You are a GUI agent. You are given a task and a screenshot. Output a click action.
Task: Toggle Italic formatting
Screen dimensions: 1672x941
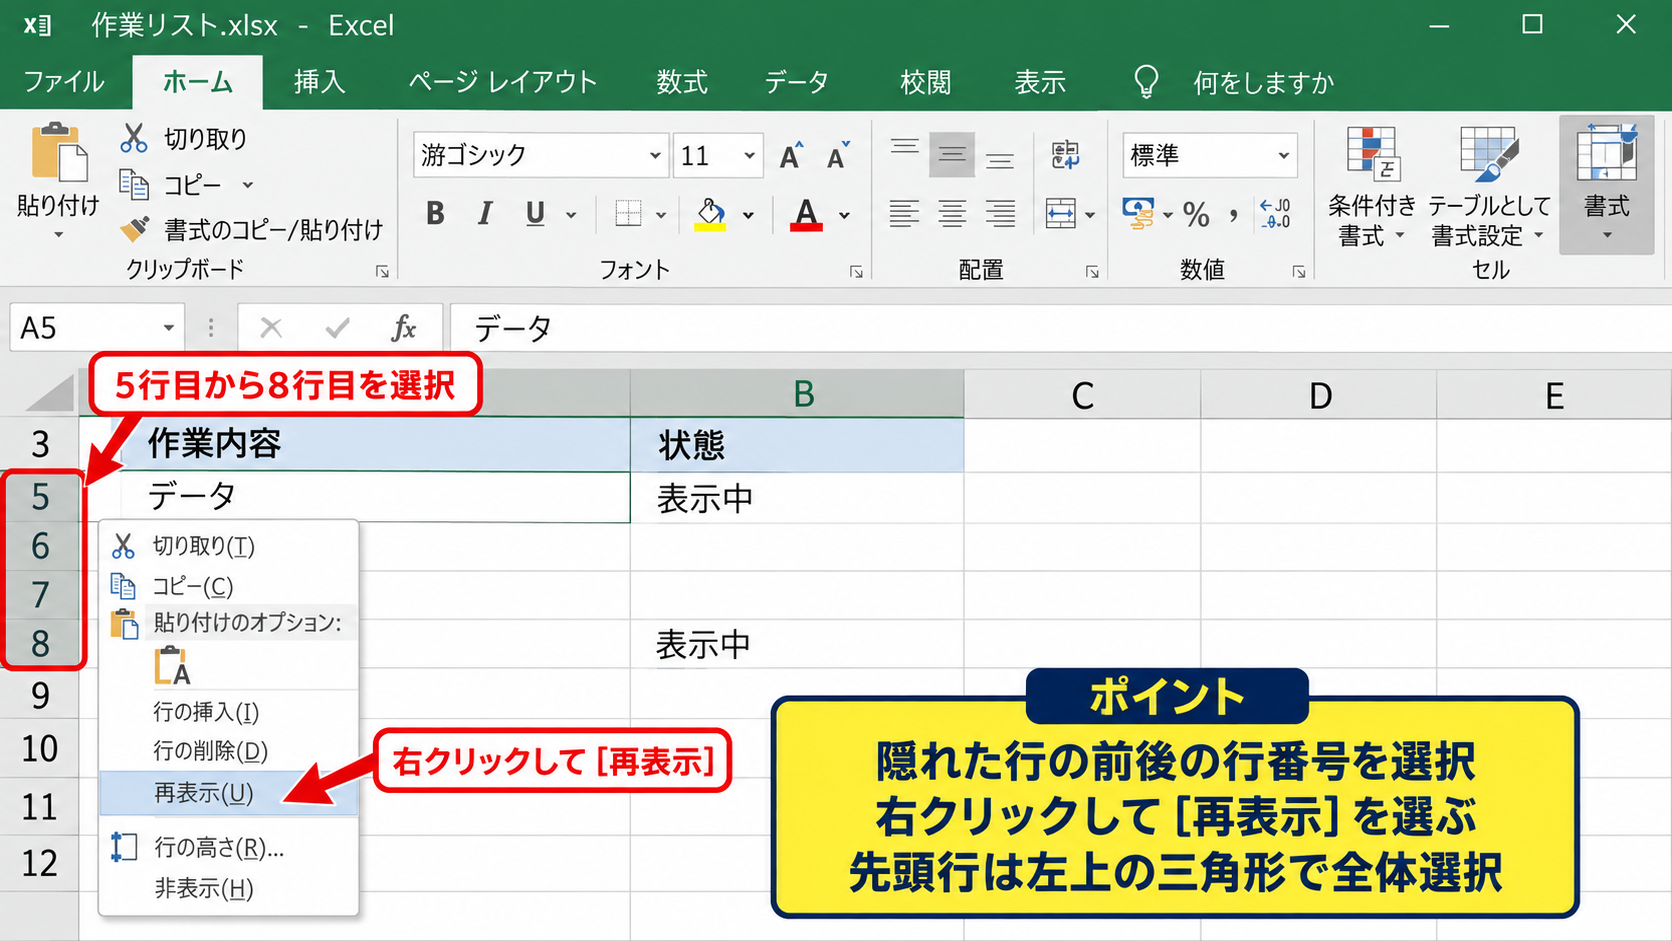point(485,213)
